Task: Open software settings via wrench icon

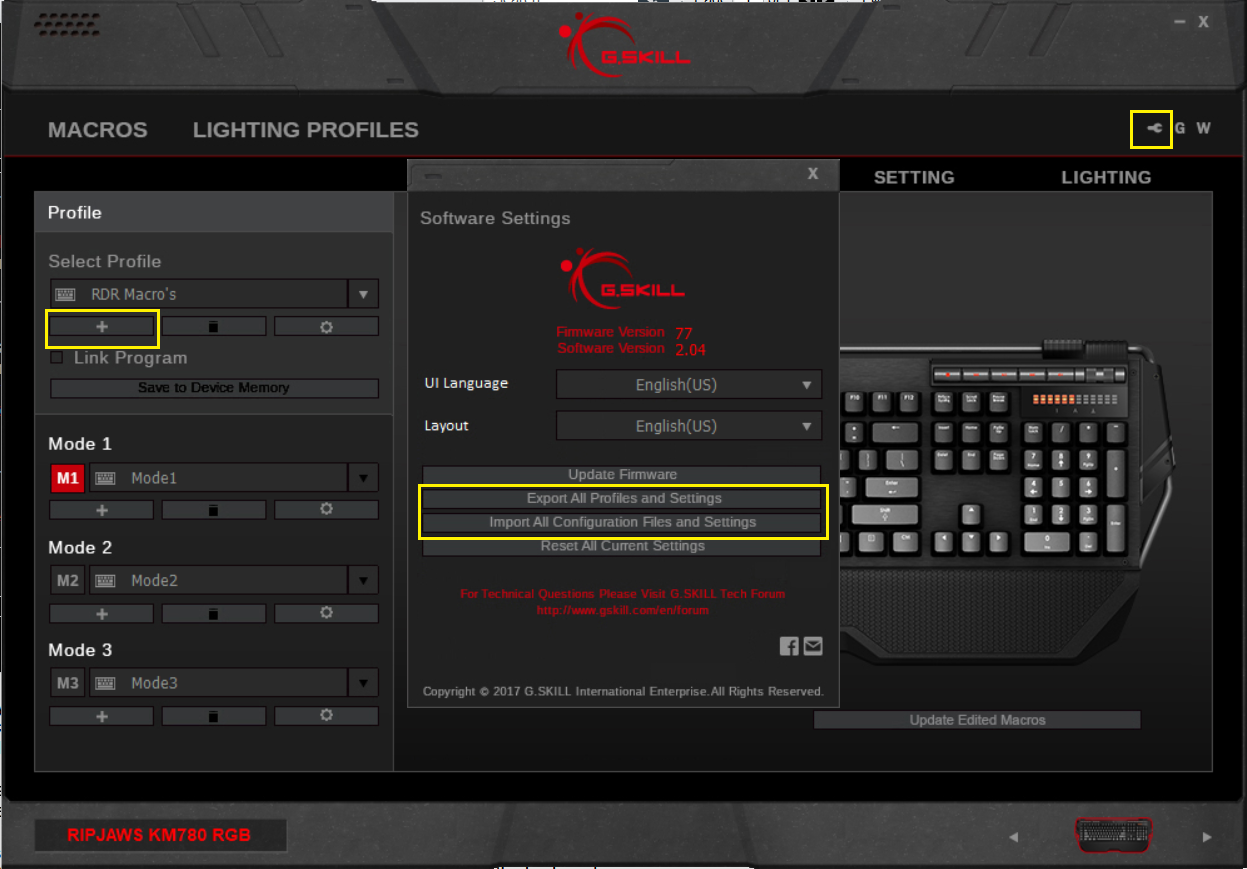Action: (x=1155, y=128)
